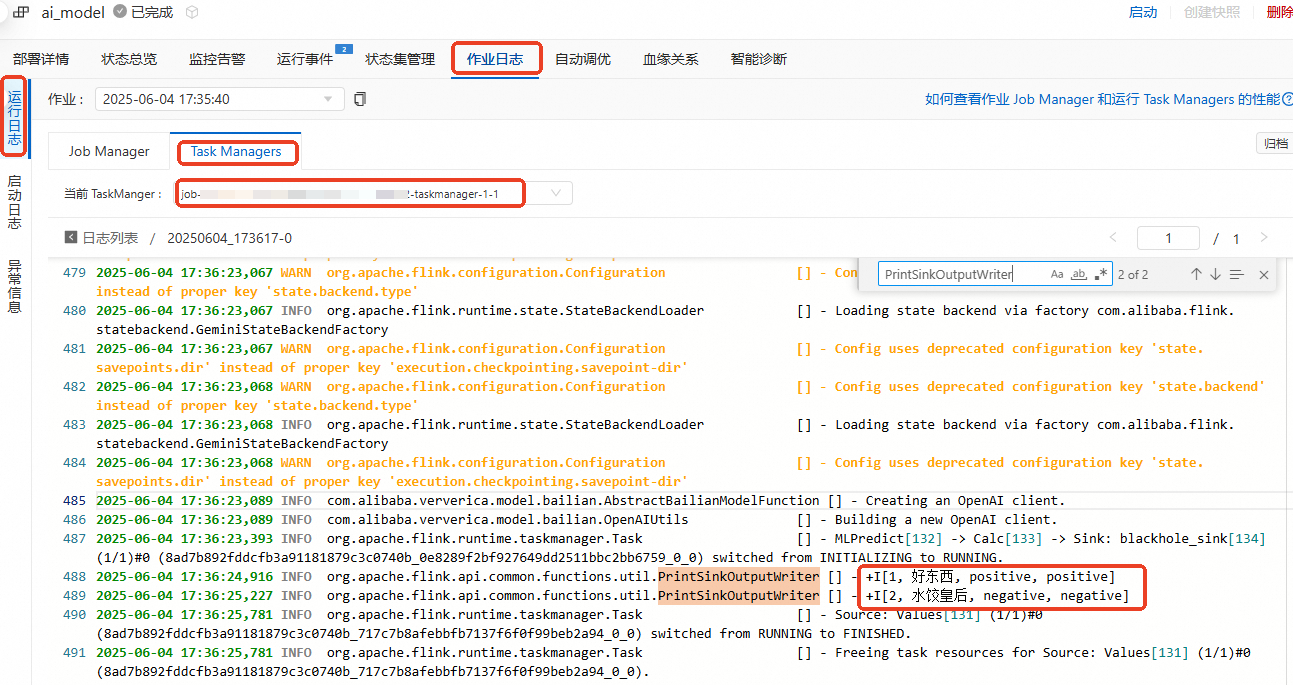The height and width of the screenshot is (685, 1293).
Task: Click the breadcrumb text 20250604_173617-0
Action: 230,238
